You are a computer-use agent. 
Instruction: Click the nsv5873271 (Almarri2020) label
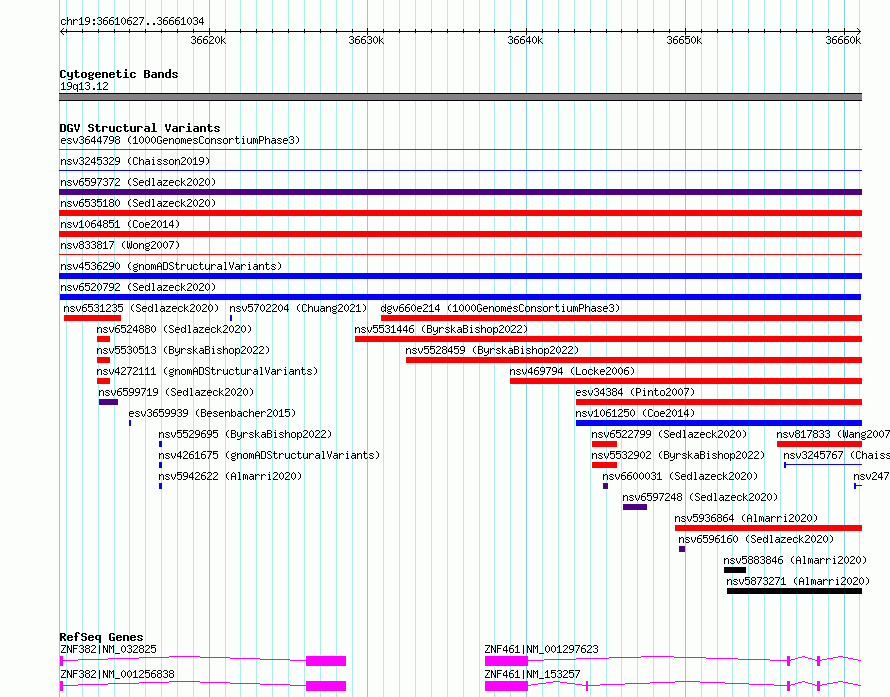[797, 581]
